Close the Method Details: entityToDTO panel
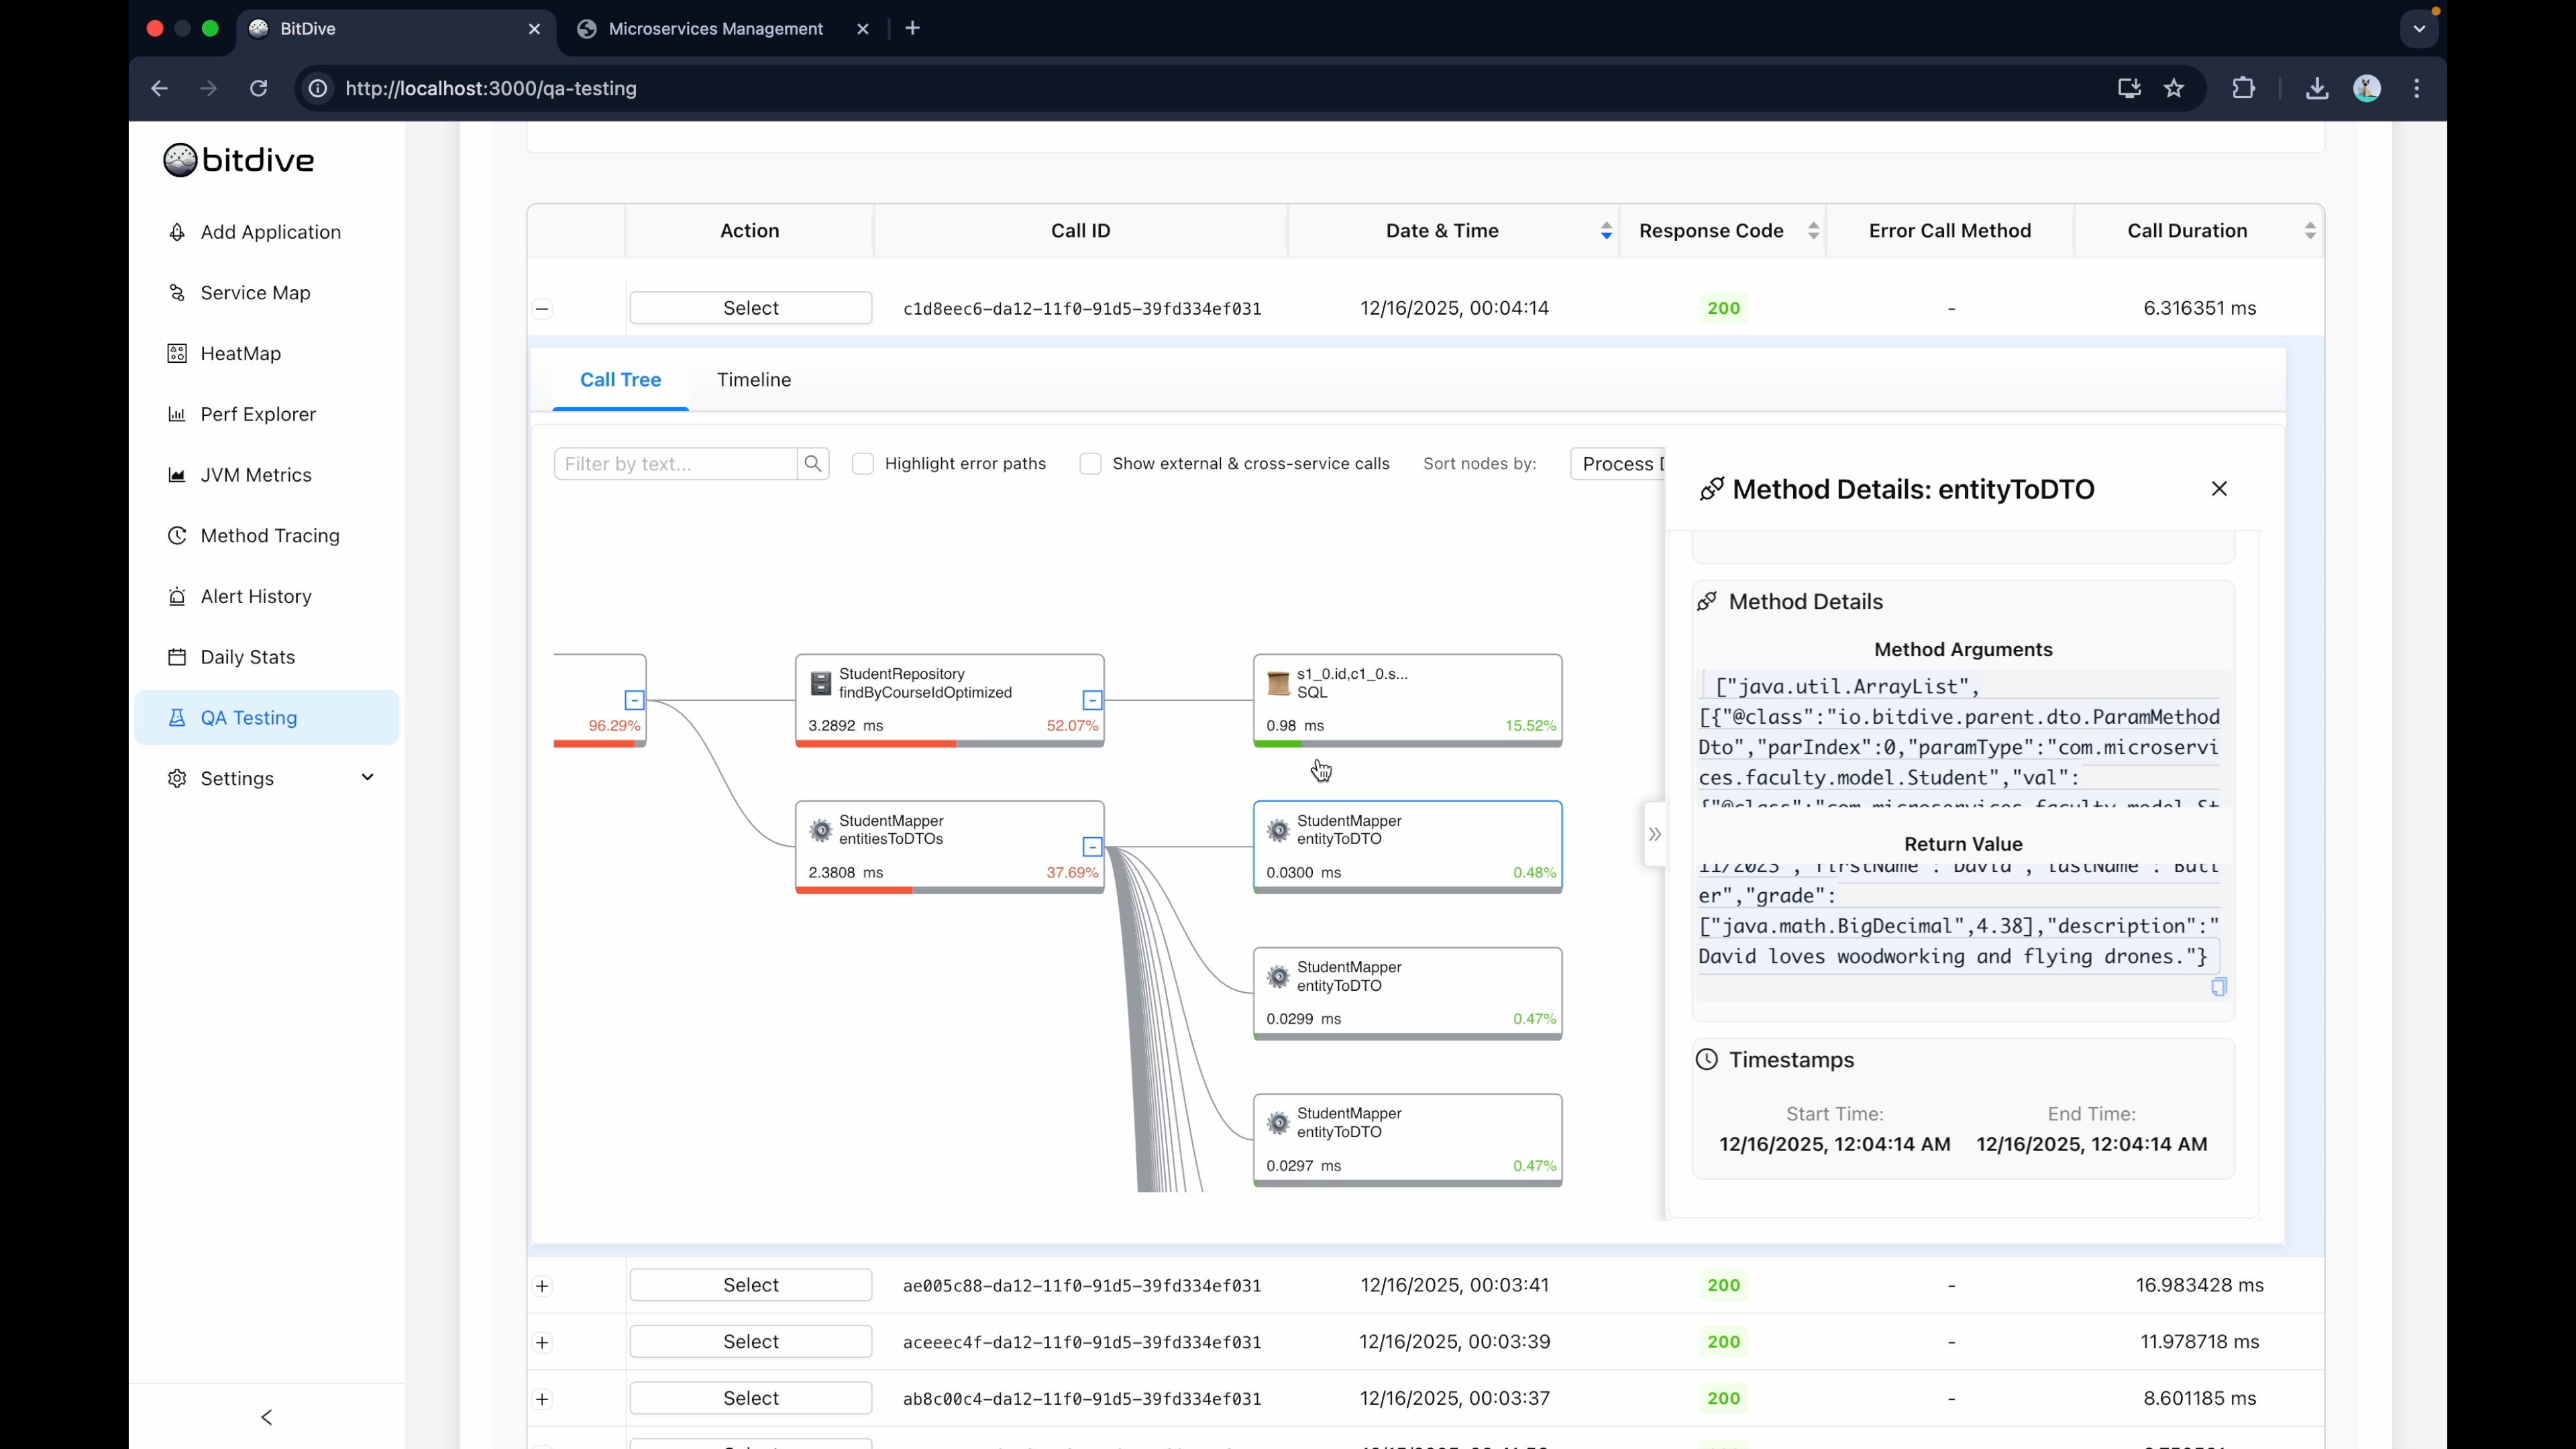 coord(2219,489)
